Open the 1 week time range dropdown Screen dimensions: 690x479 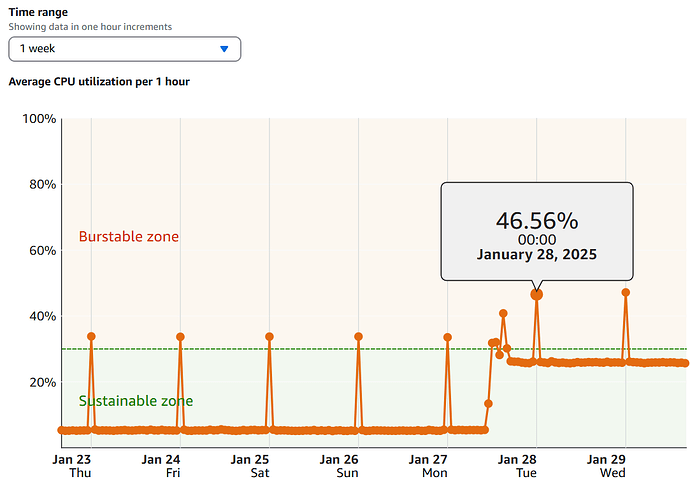pyautogui.click(x=125, y=49)
